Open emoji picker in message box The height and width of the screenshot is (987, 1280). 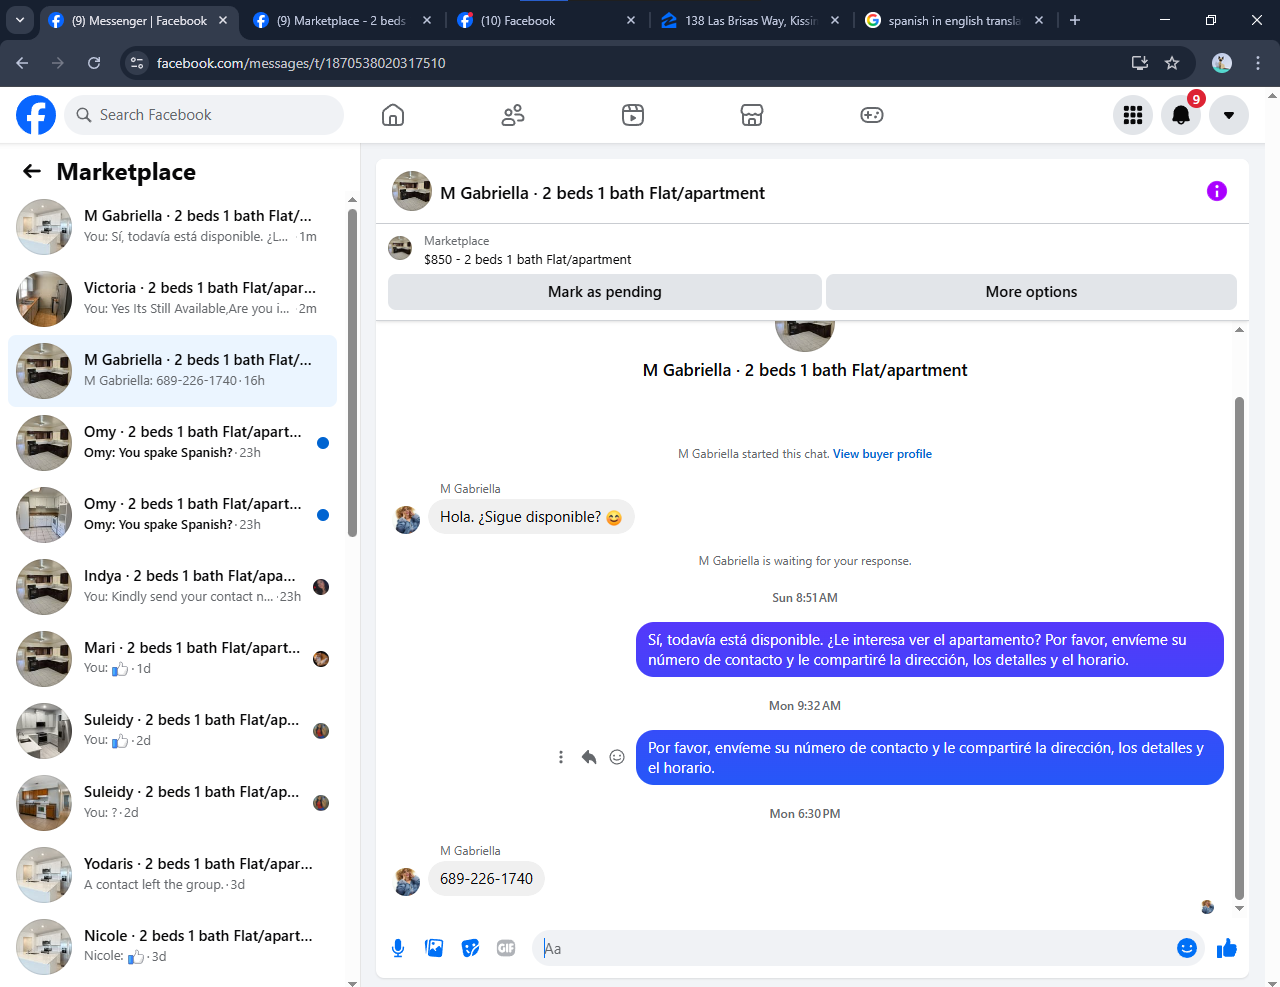pos(1187,948)
